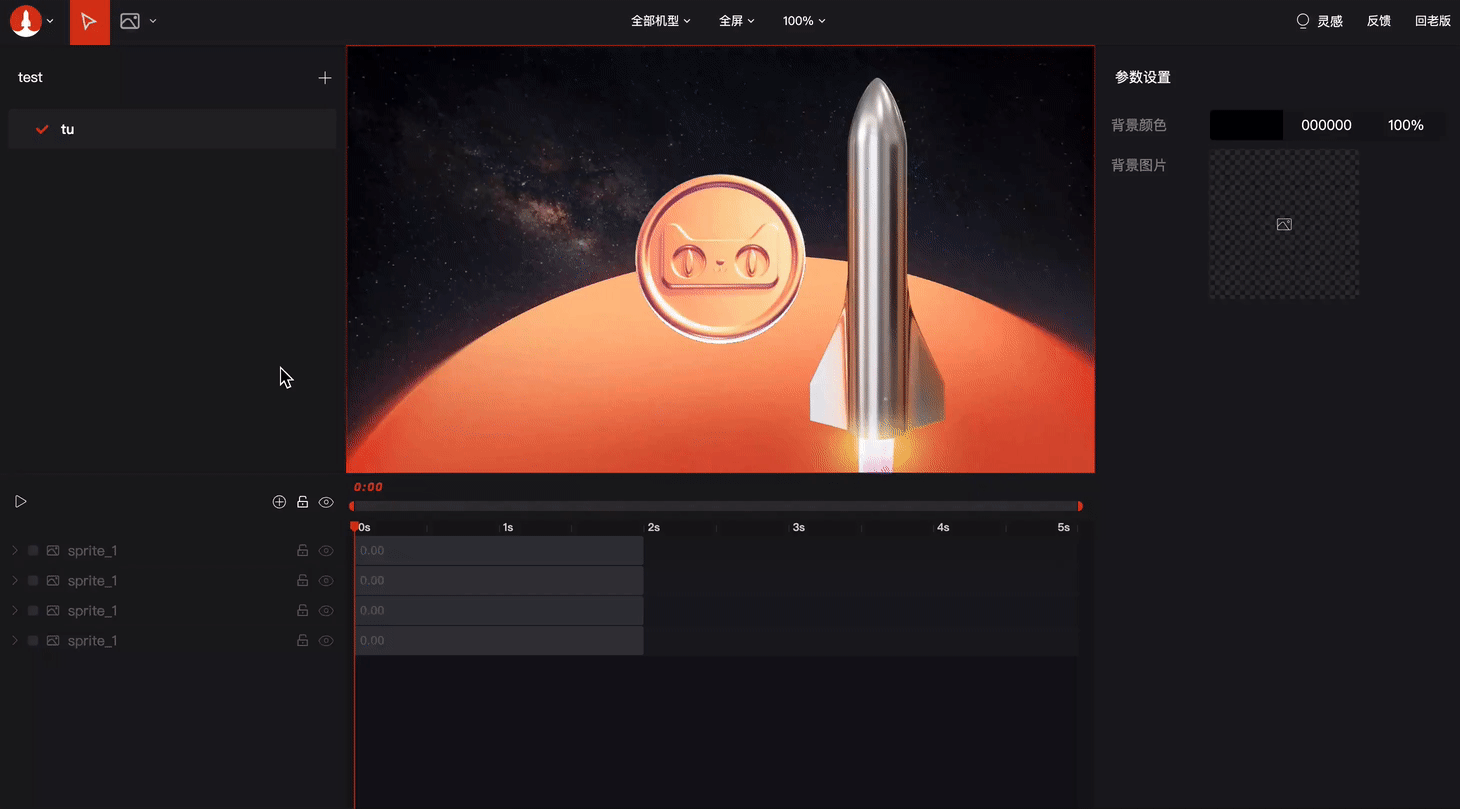The height and width of the screenshot is (809, 1460).
Task: Click the 0:00 current time readout
Action: point(368,487)
